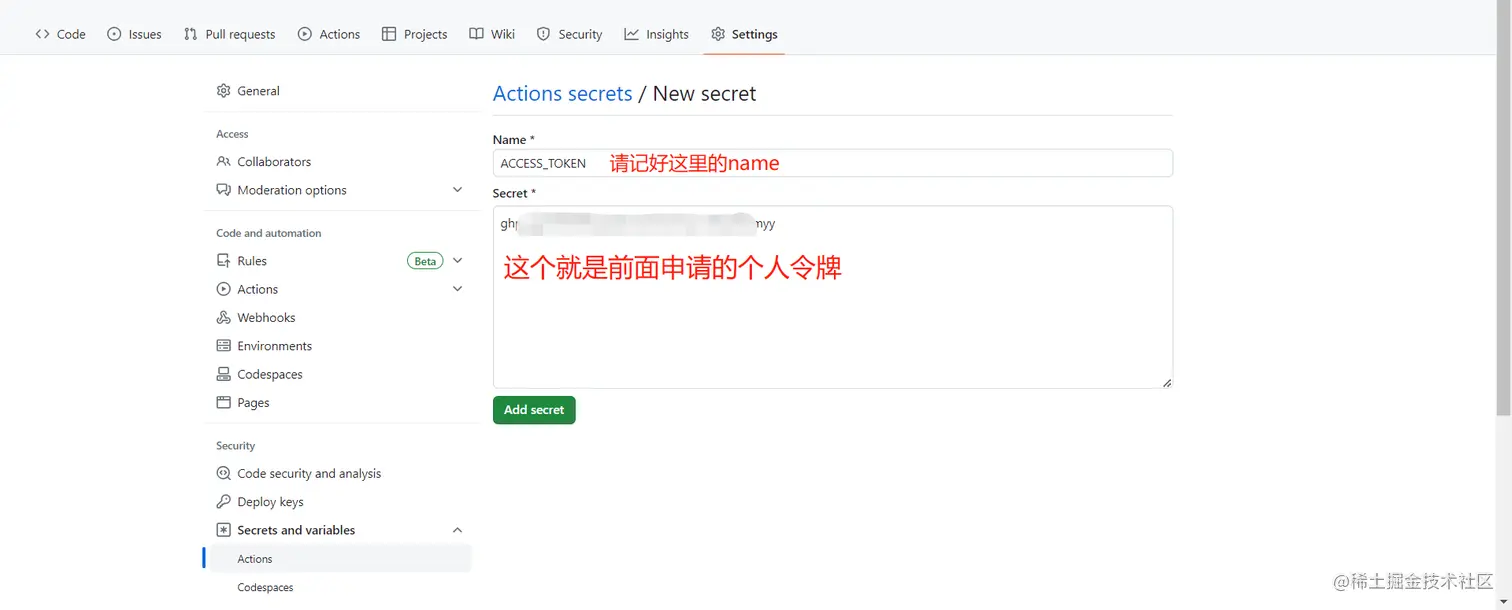Click the Pages browser icon

(x=223, y=403)
